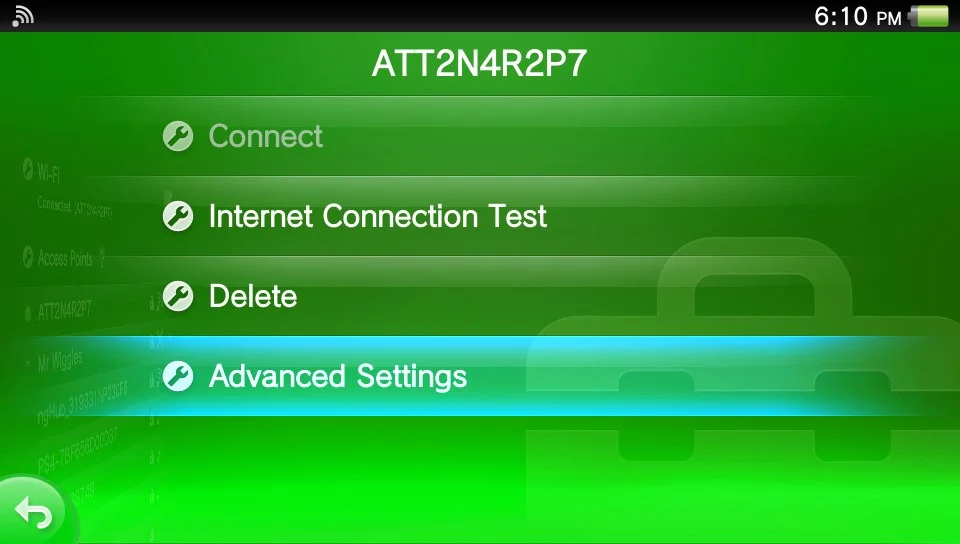The image size is (960, 544).
Task: Tap the faded wrench icon beside Access Points
Action: (28, 257)
